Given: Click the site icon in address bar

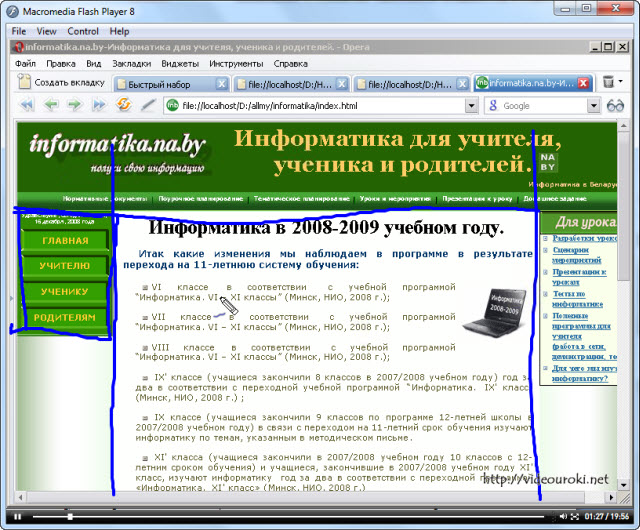Looking at the screenshot, I should 173,105.
